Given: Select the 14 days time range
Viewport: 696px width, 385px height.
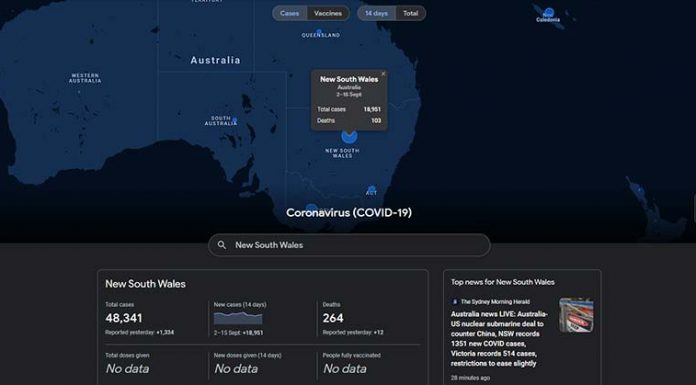Looking at the screenshot, I should click(x=376, y=13).
